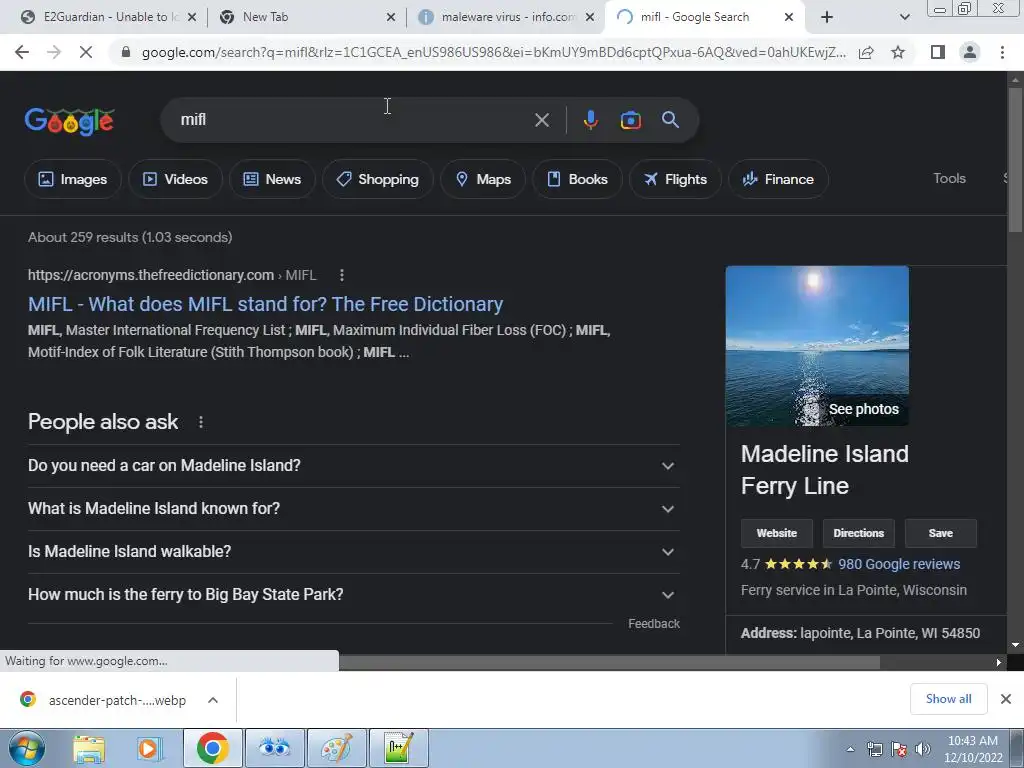Filter results by Videos
Image resolution: width=1024 pixels, height=768 pixels.
click(x=175, y=179)
